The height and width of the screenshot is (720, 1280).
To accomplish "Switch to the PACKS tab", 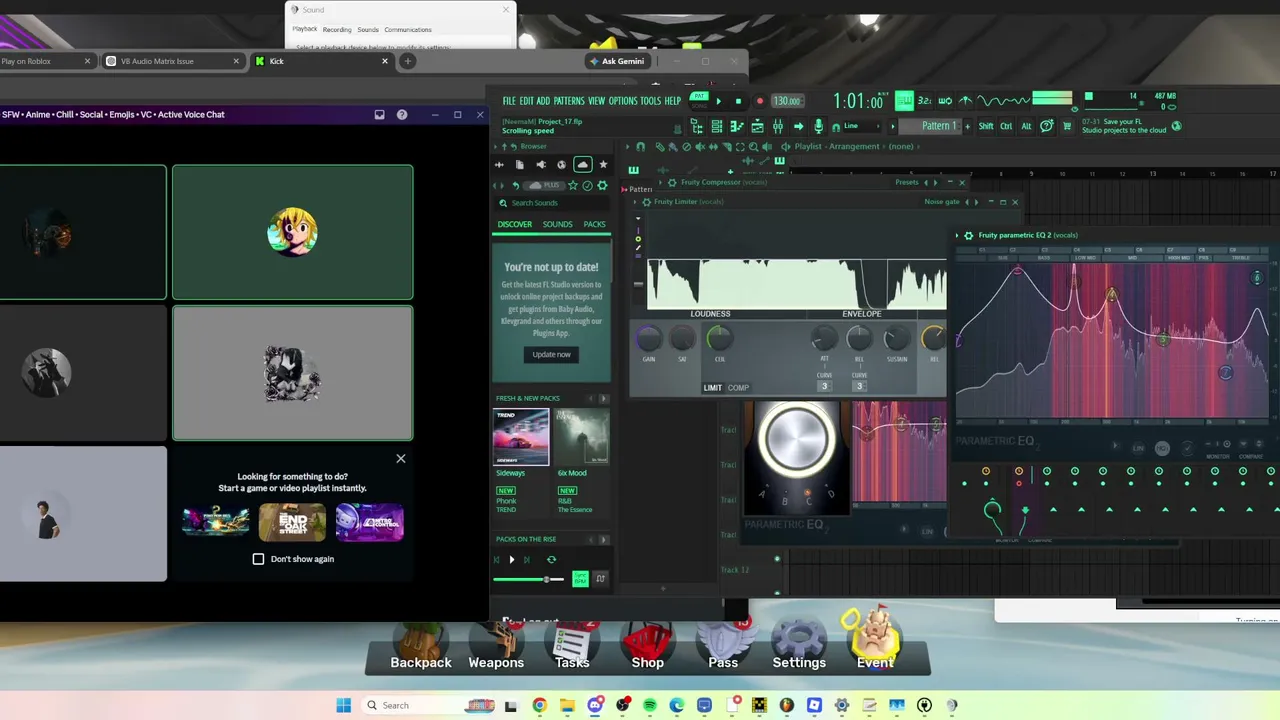I will [594, 224].
